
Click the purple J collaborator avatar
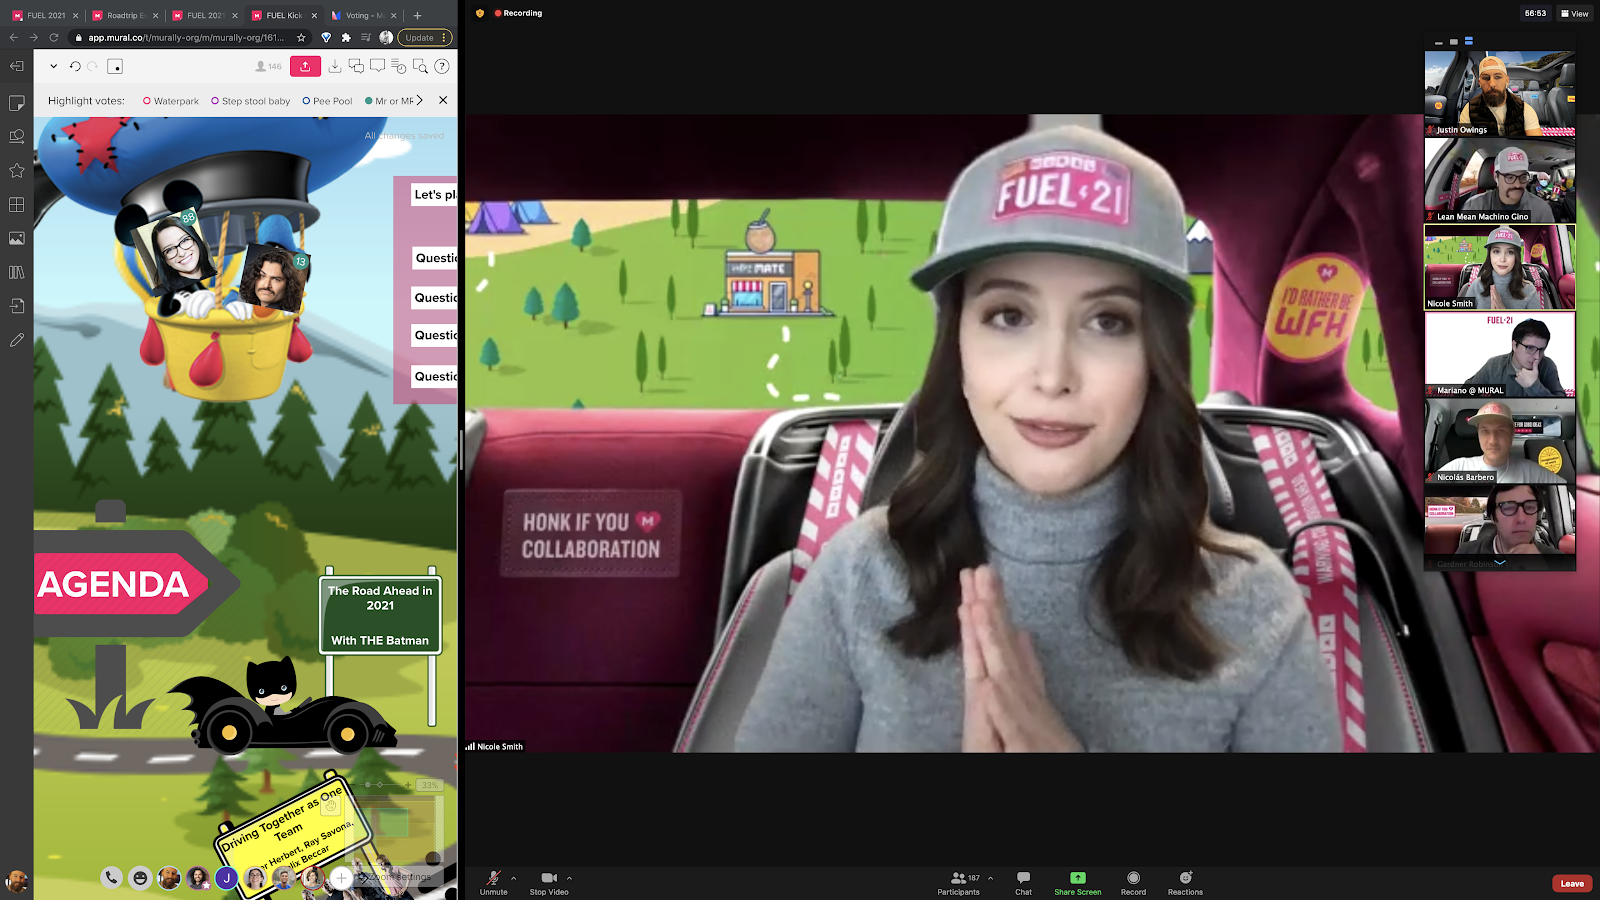227,878
